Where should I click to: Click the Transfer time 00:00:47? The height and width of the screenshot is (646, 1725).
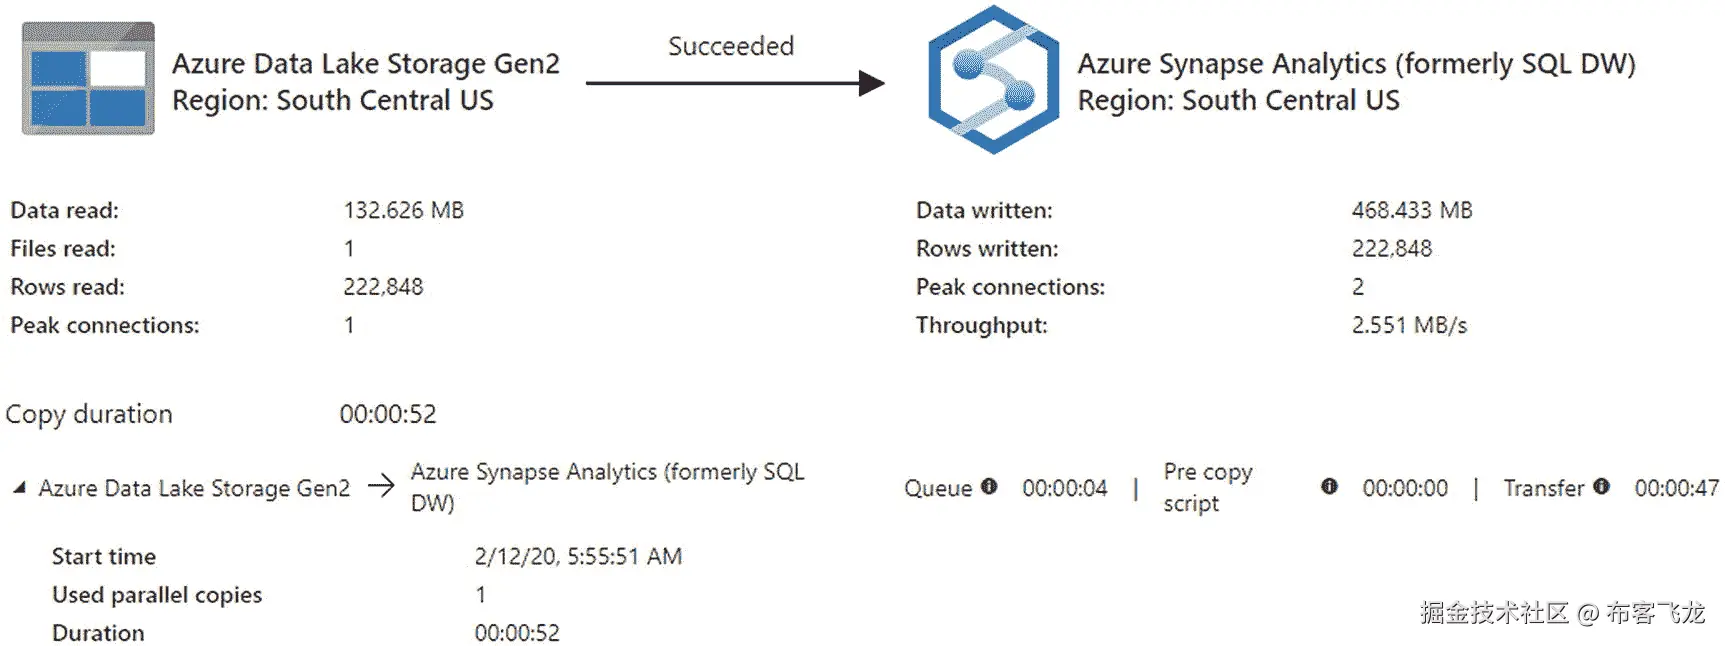click(x=1677, y=488)
